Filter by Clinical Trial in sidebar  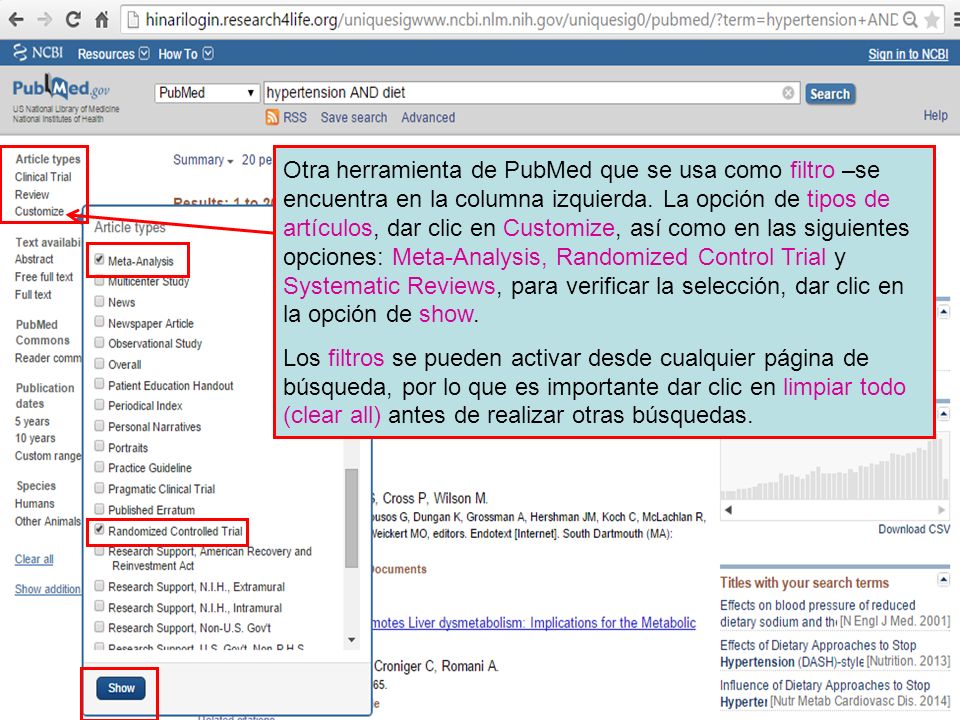(43, 177)
